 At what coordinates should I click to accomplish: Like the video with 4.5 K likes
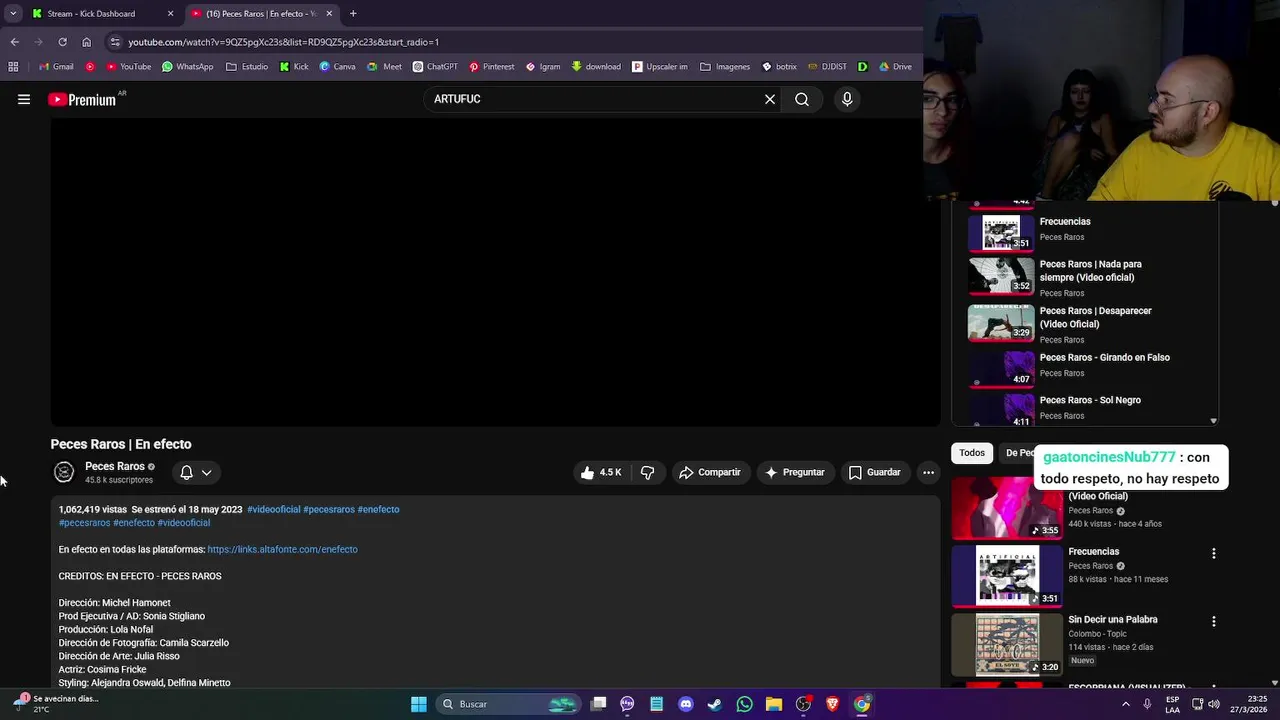point(601,472)
